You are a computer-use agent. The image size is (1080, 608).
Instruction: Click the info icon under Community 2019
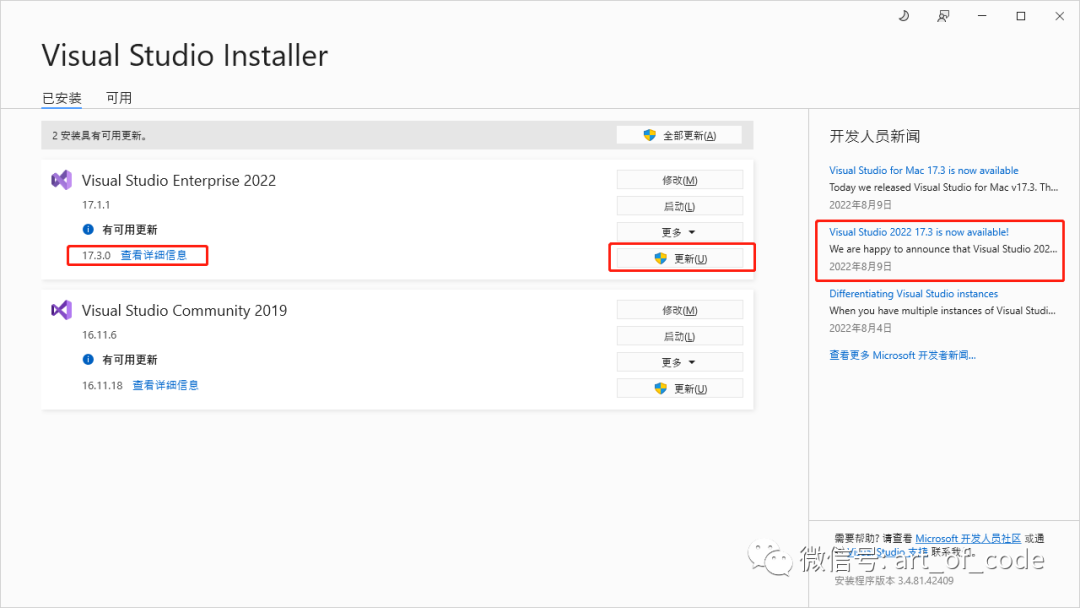click(88, 359)
